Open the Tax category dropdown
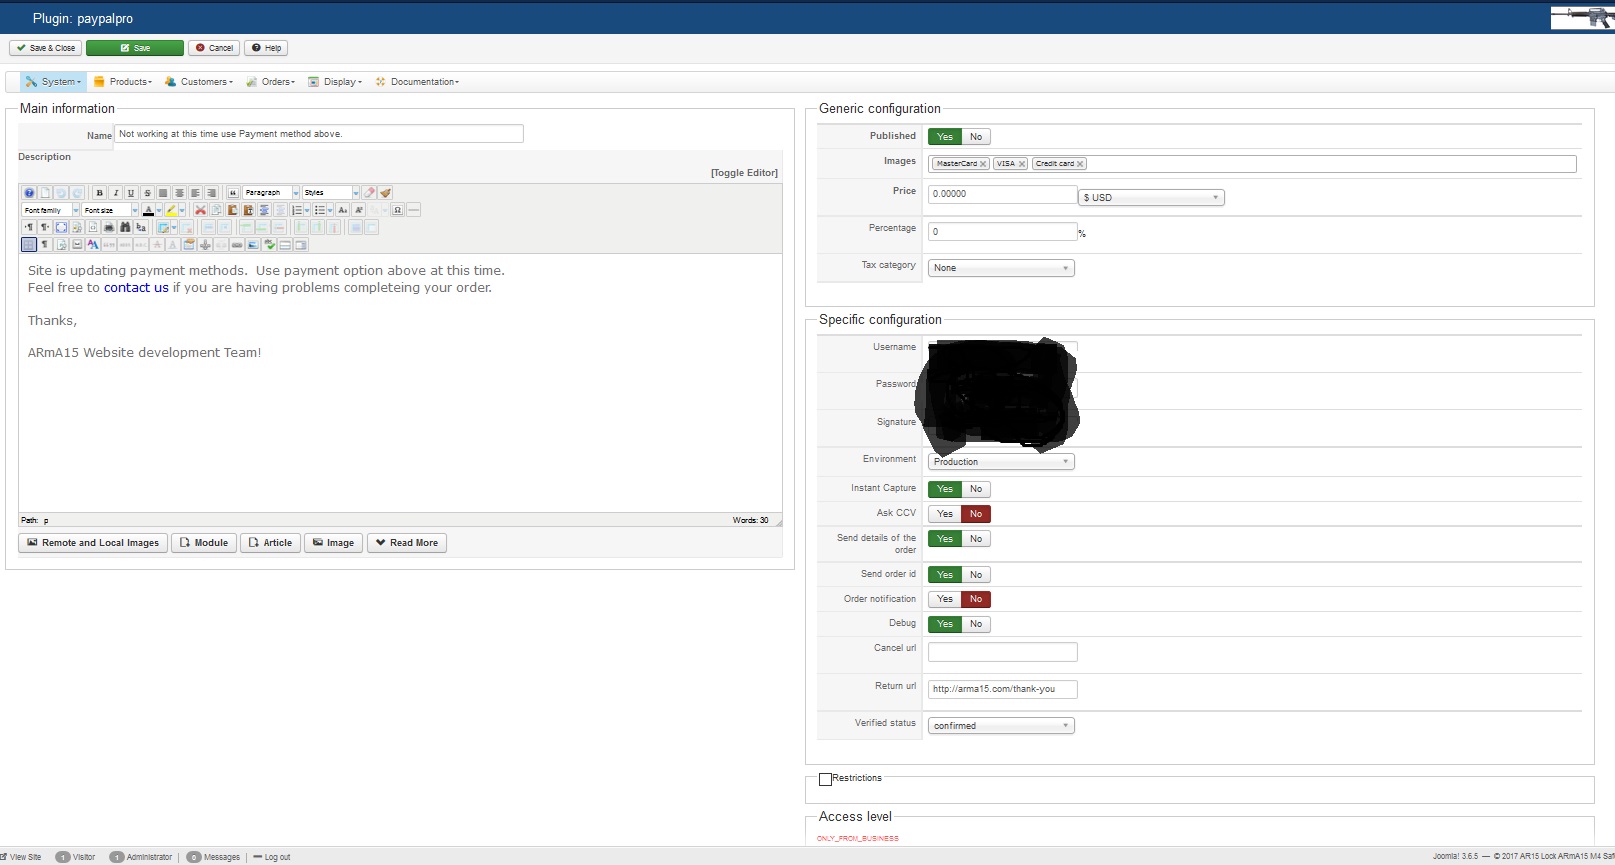Viewport: 1615px width, 865px height. [1001, 268]
